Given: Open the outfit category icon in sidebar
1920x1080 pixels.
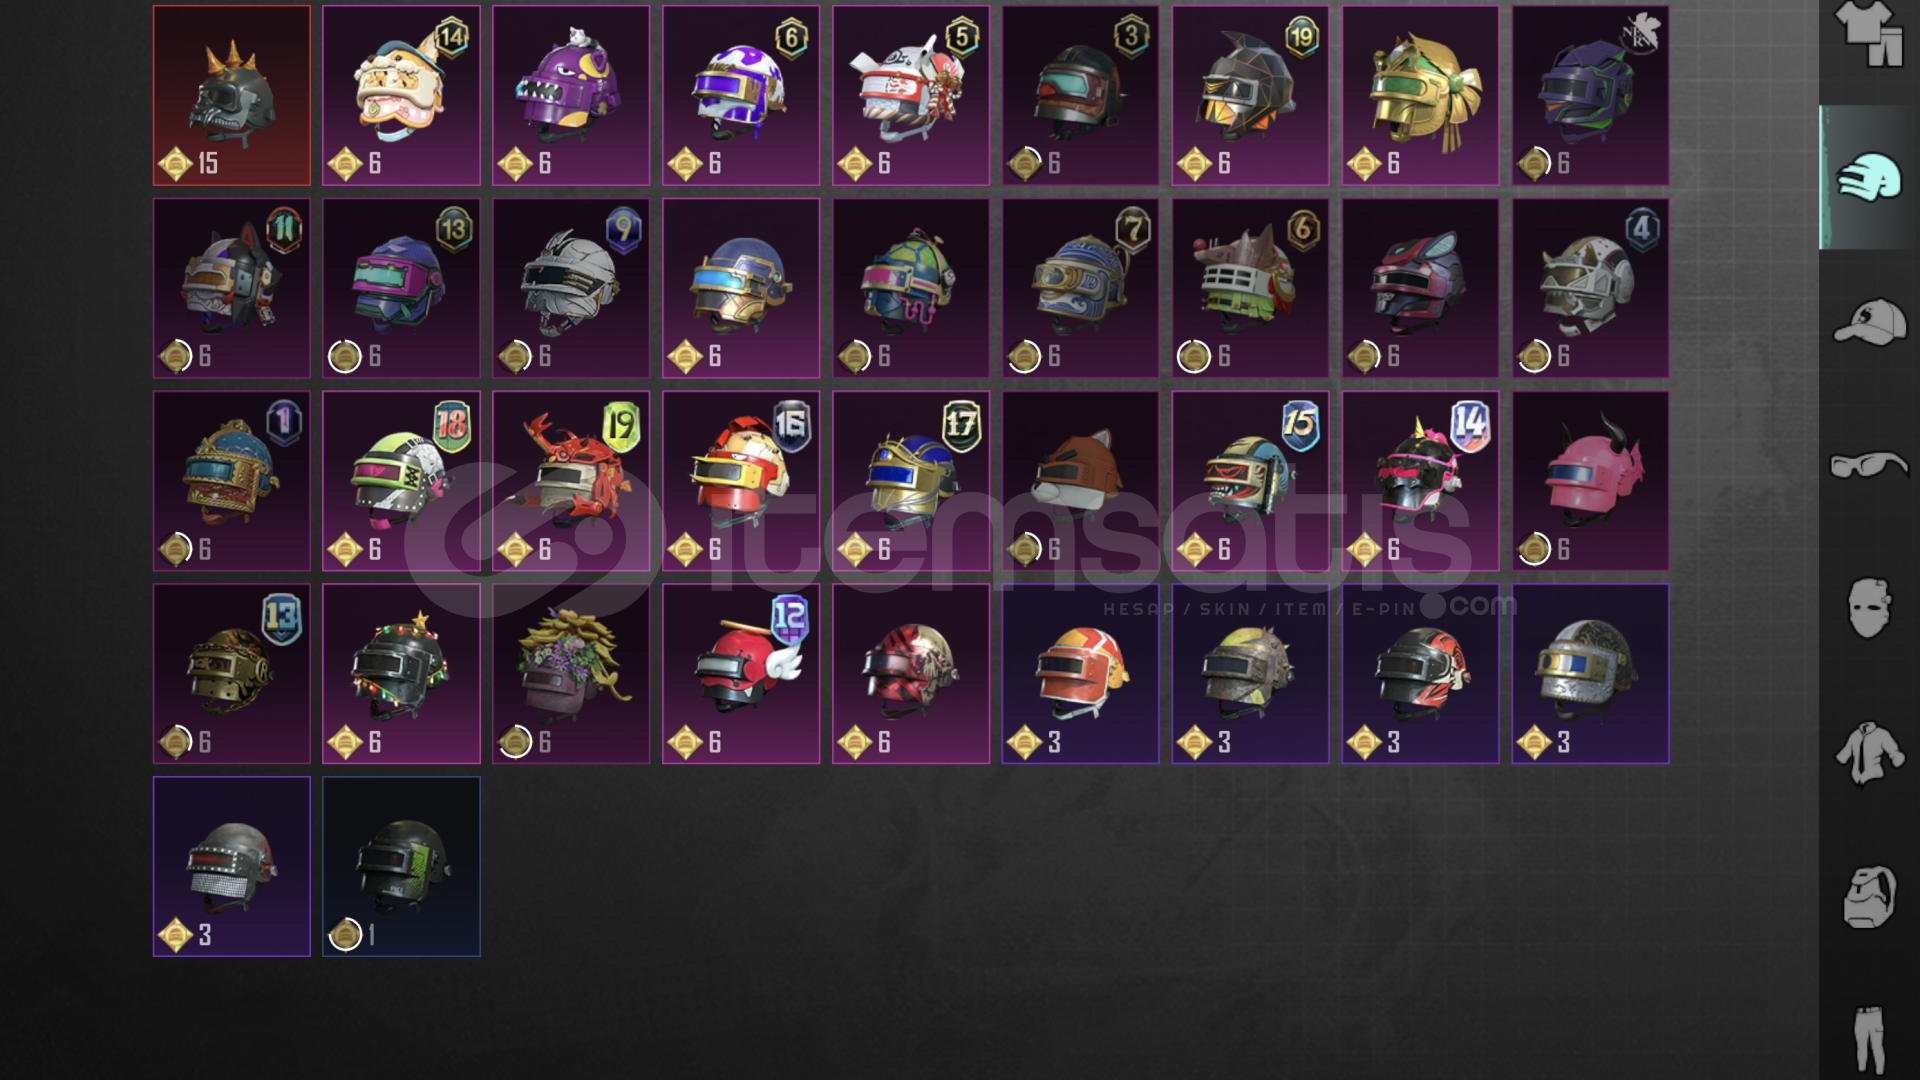Looking at the screenshot, I should pyautogui.click(x=1868, y=35).
